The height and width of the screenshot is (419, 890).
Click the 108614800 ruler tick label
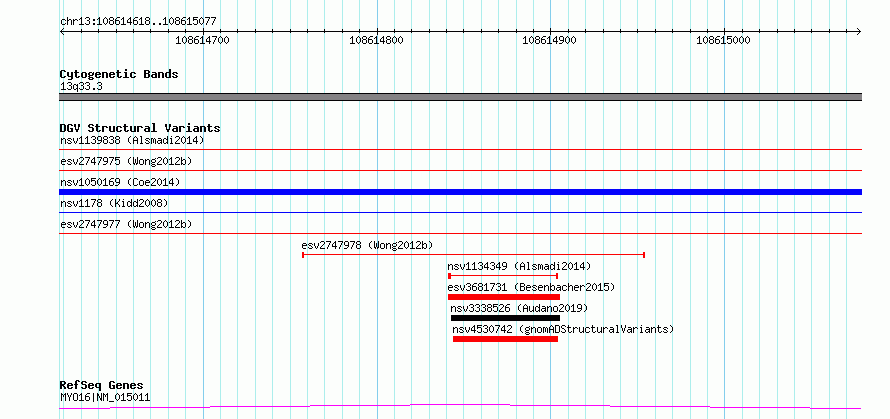point(376,40)
